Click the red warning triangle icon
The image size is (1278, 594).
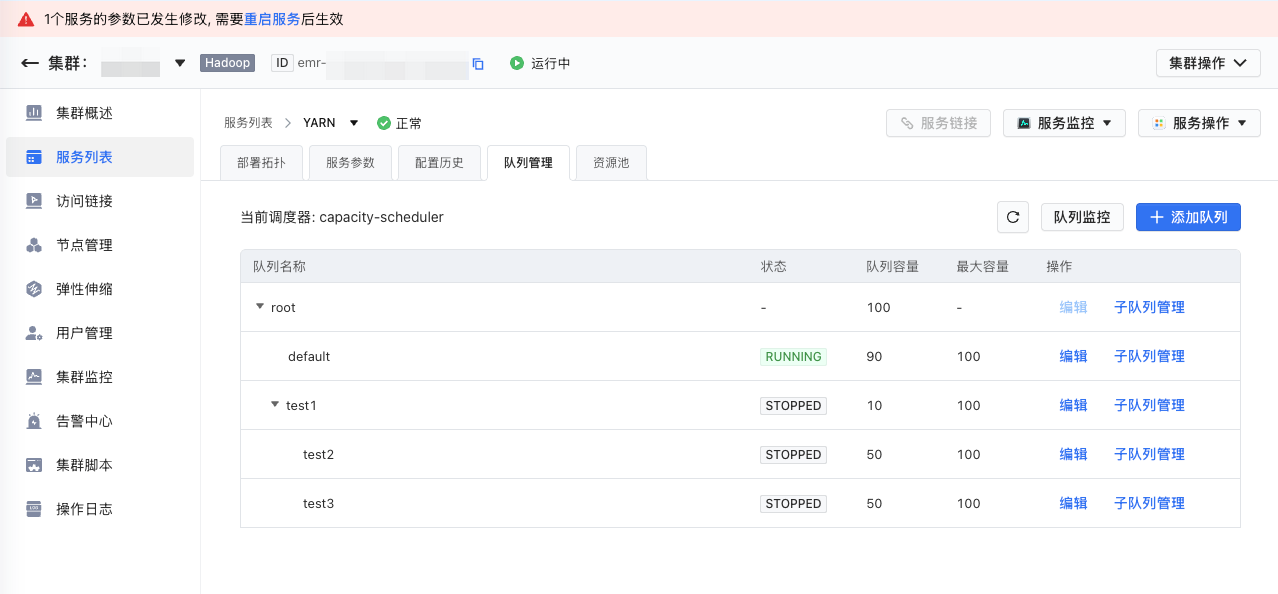tap(26, 19)
